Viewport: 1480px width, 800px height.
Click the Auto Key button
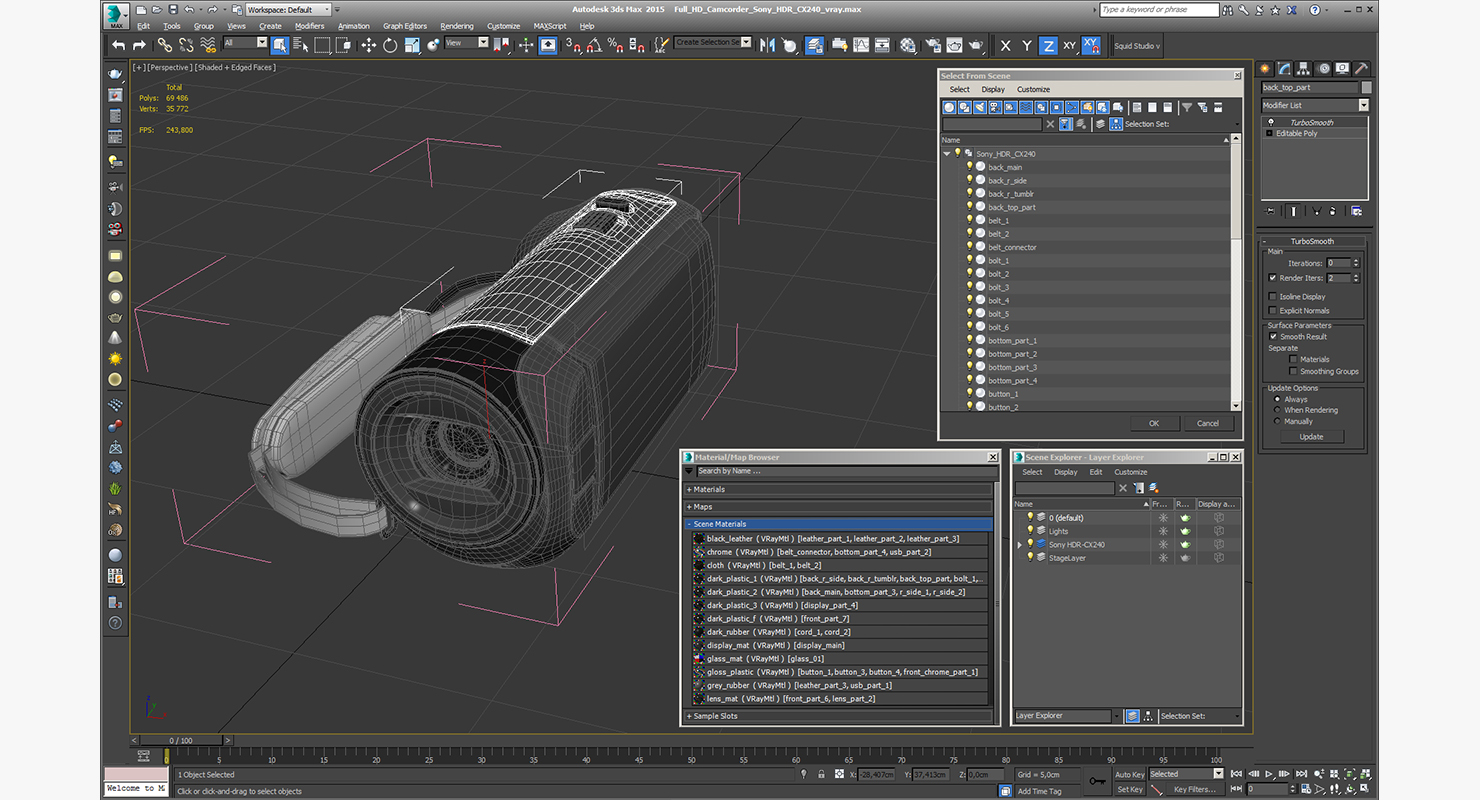[1129, 775]
